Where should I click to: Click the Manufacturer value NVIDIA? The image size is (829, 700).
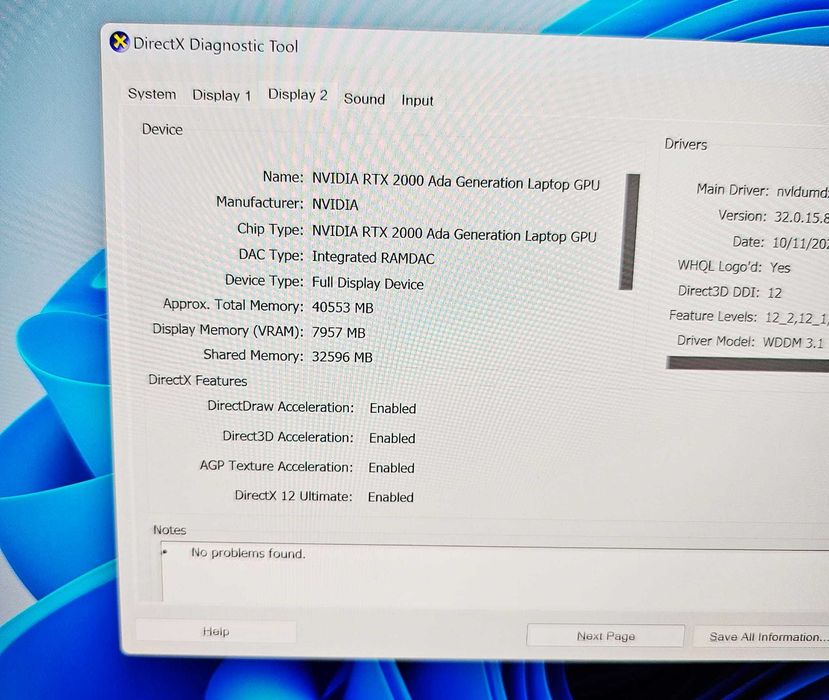point(335,205)
